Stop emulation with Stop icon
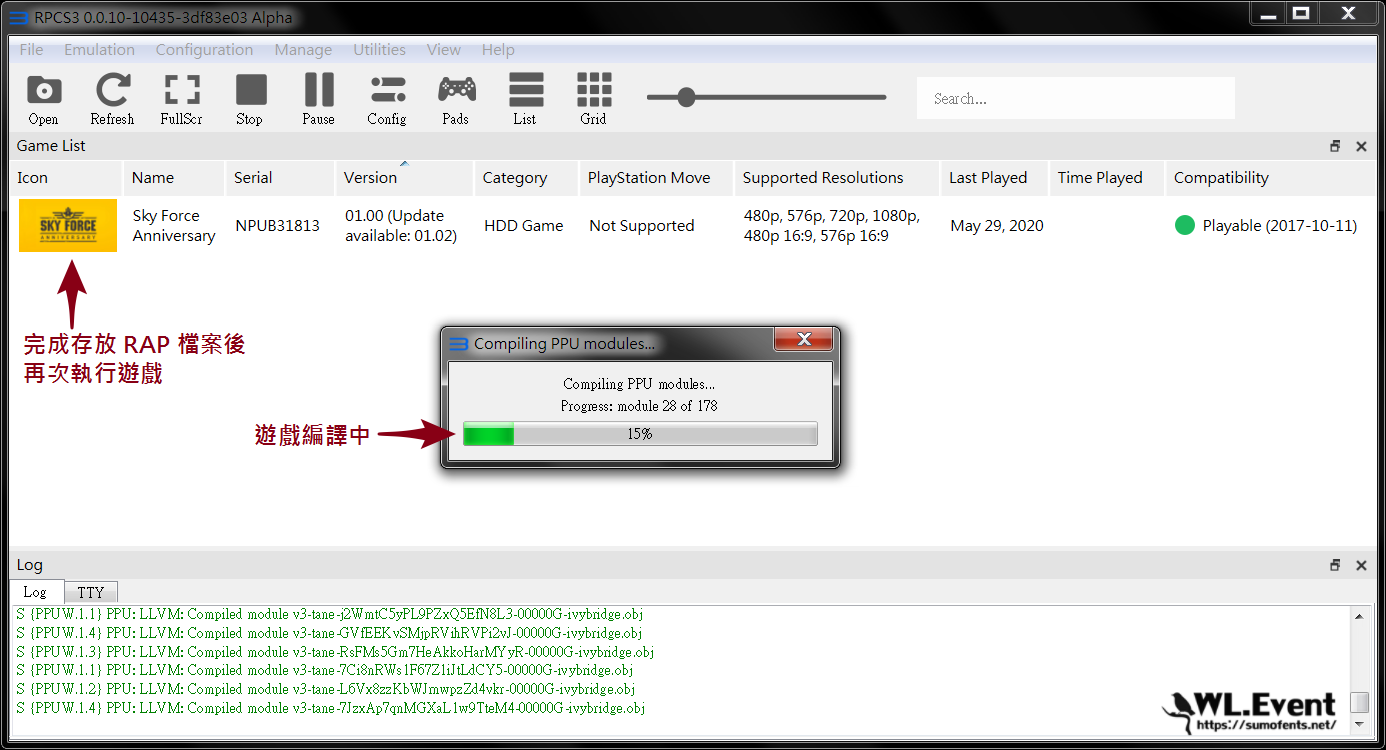This screenshot has height=750, width=1386. pos(250,99)
